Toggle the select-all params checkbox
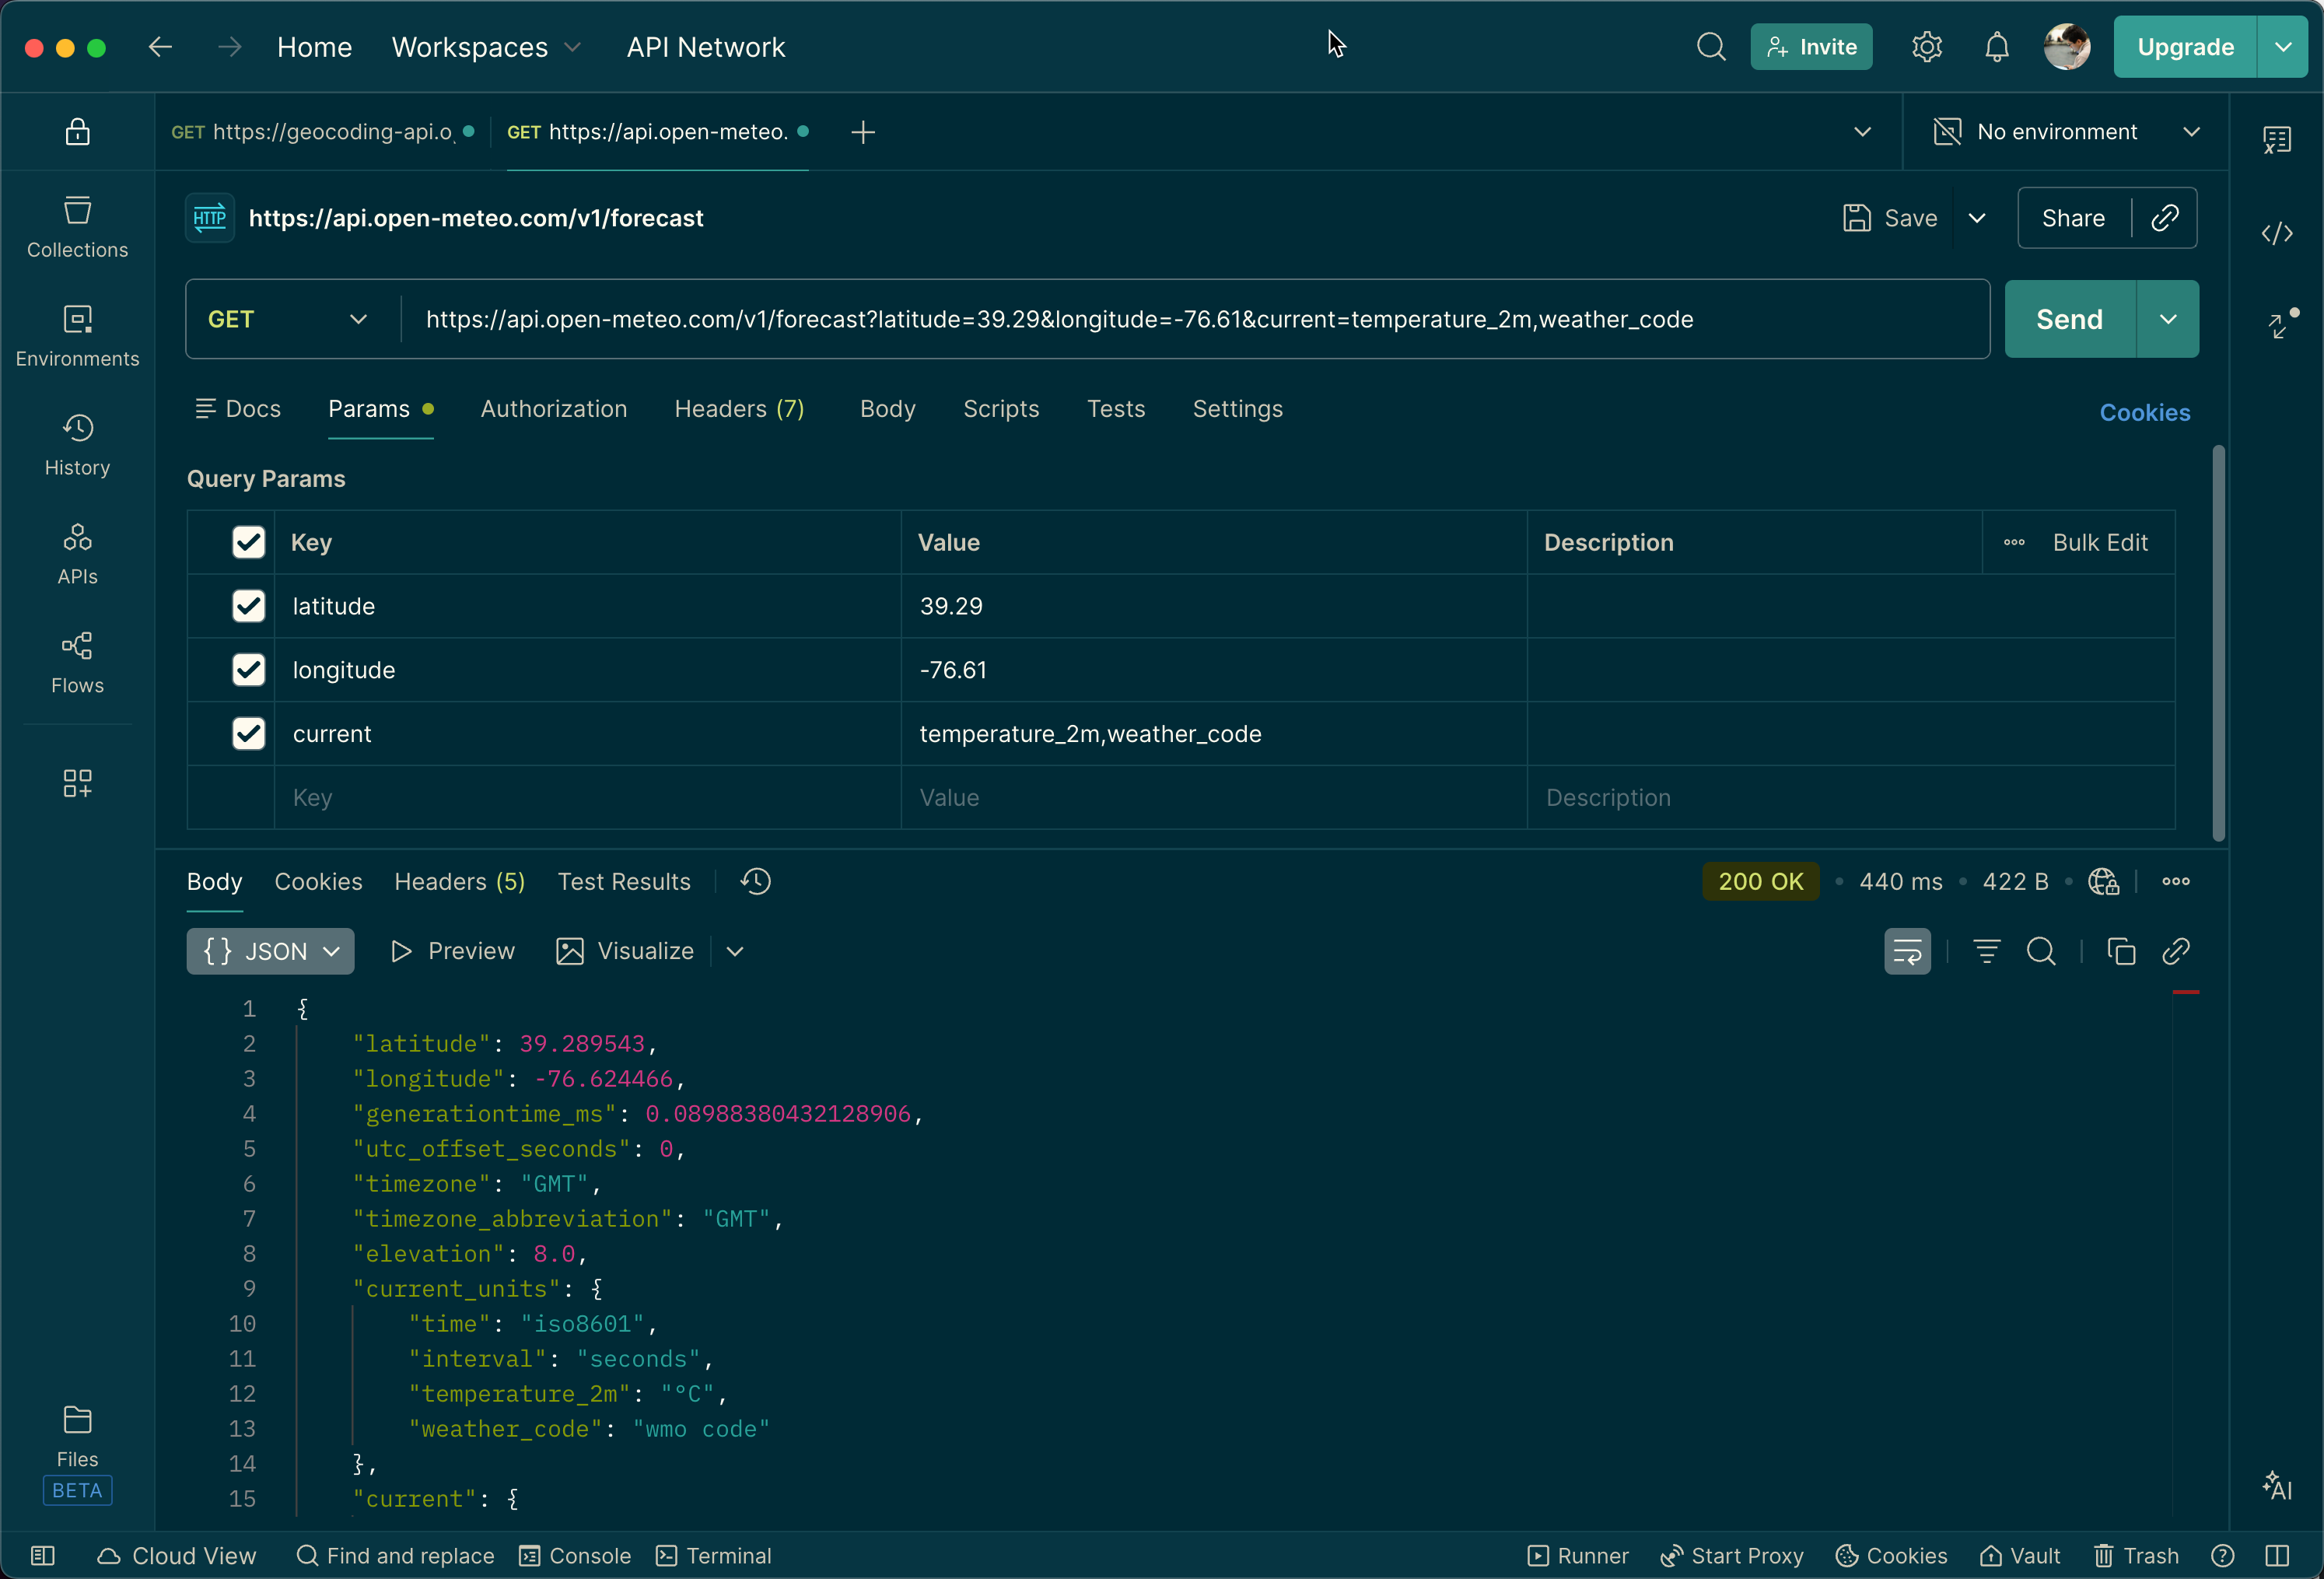 click(x=248, y=542)
